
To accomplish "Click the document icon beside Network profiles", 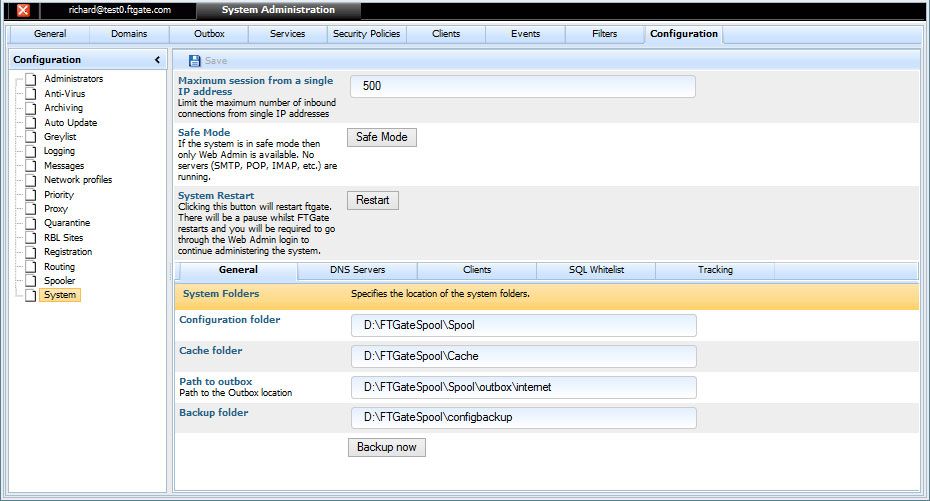I will [x=31, y=180].
